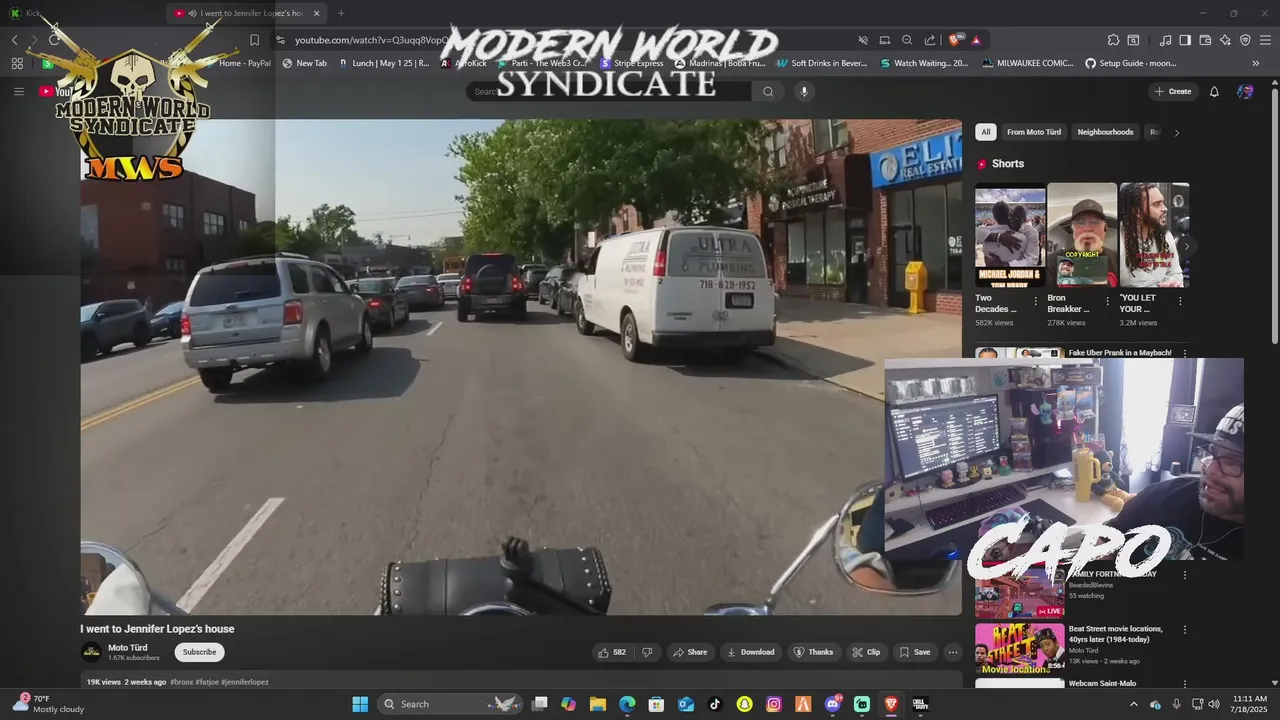The height and width of the screenshot is (720, 1280).
Task: Open the browser main hamburger menu
Action: (x=1265, y=40)
